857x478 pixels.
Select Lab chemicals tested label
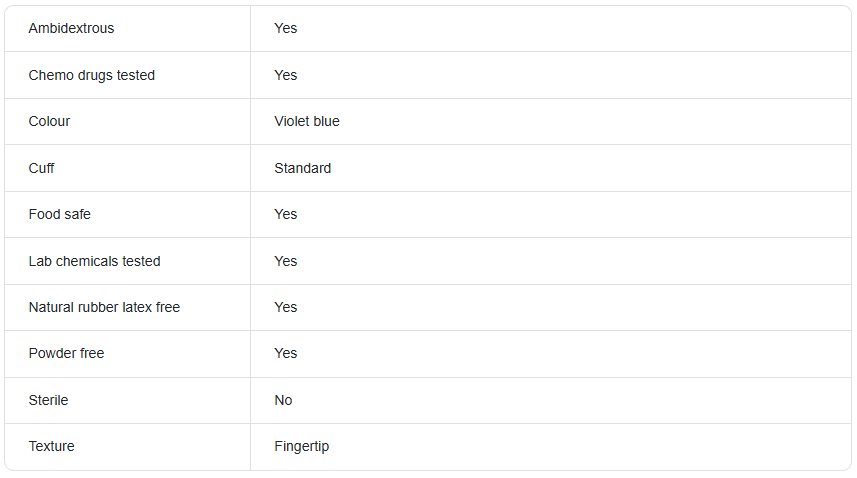[x=95, y=261]
